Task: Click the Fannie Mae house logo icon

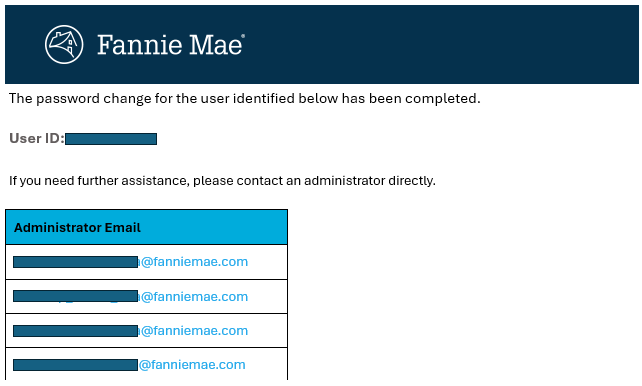Action: pyautogui.click(x=64, y=44)
